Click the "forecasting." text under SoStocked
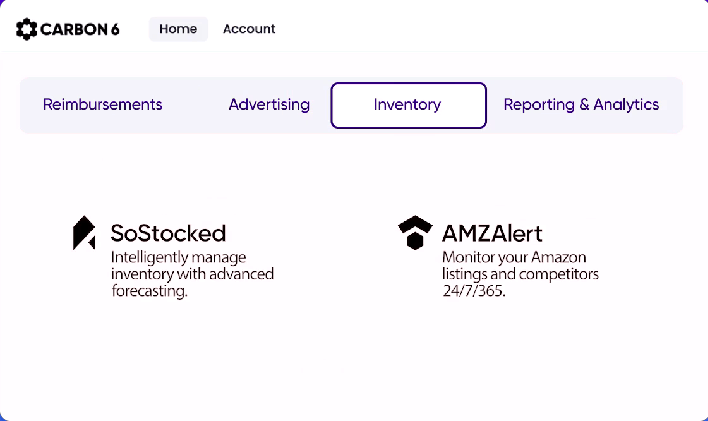The image size is (708, 421). [149, 292]
